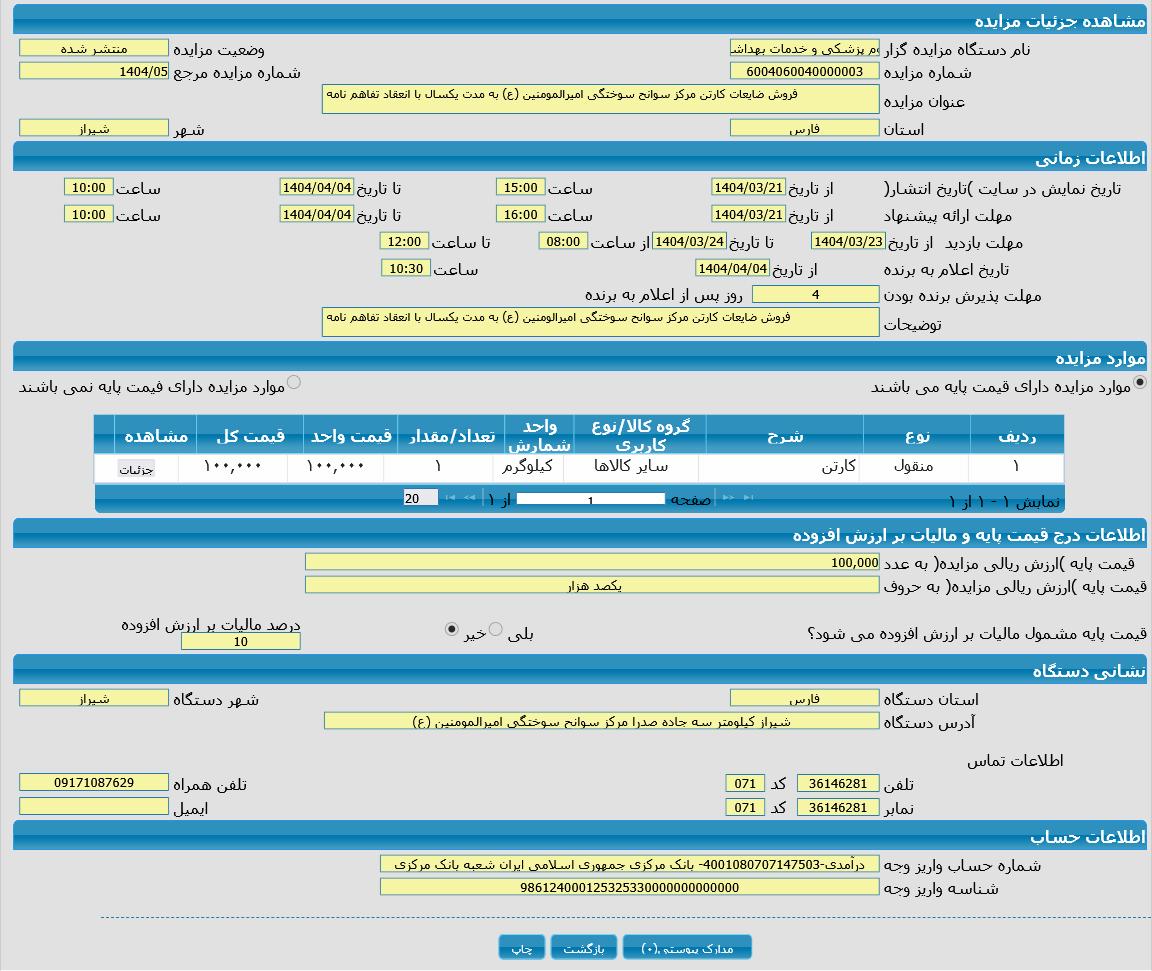Image resolution: width=1152 pixels, height=971 pixels.
Task: Click the first page pagination icon
Action: coord(450,497)
